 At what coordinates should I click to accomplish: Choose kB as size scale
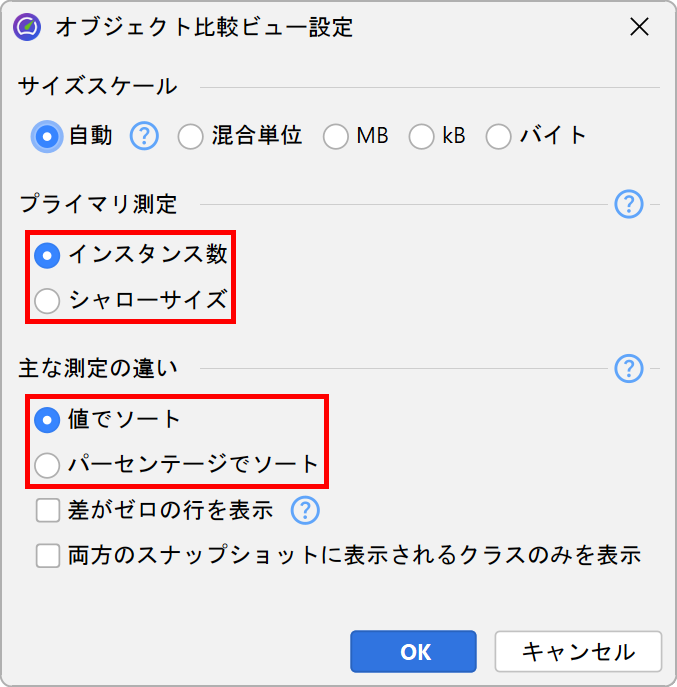tap(422, 136)
